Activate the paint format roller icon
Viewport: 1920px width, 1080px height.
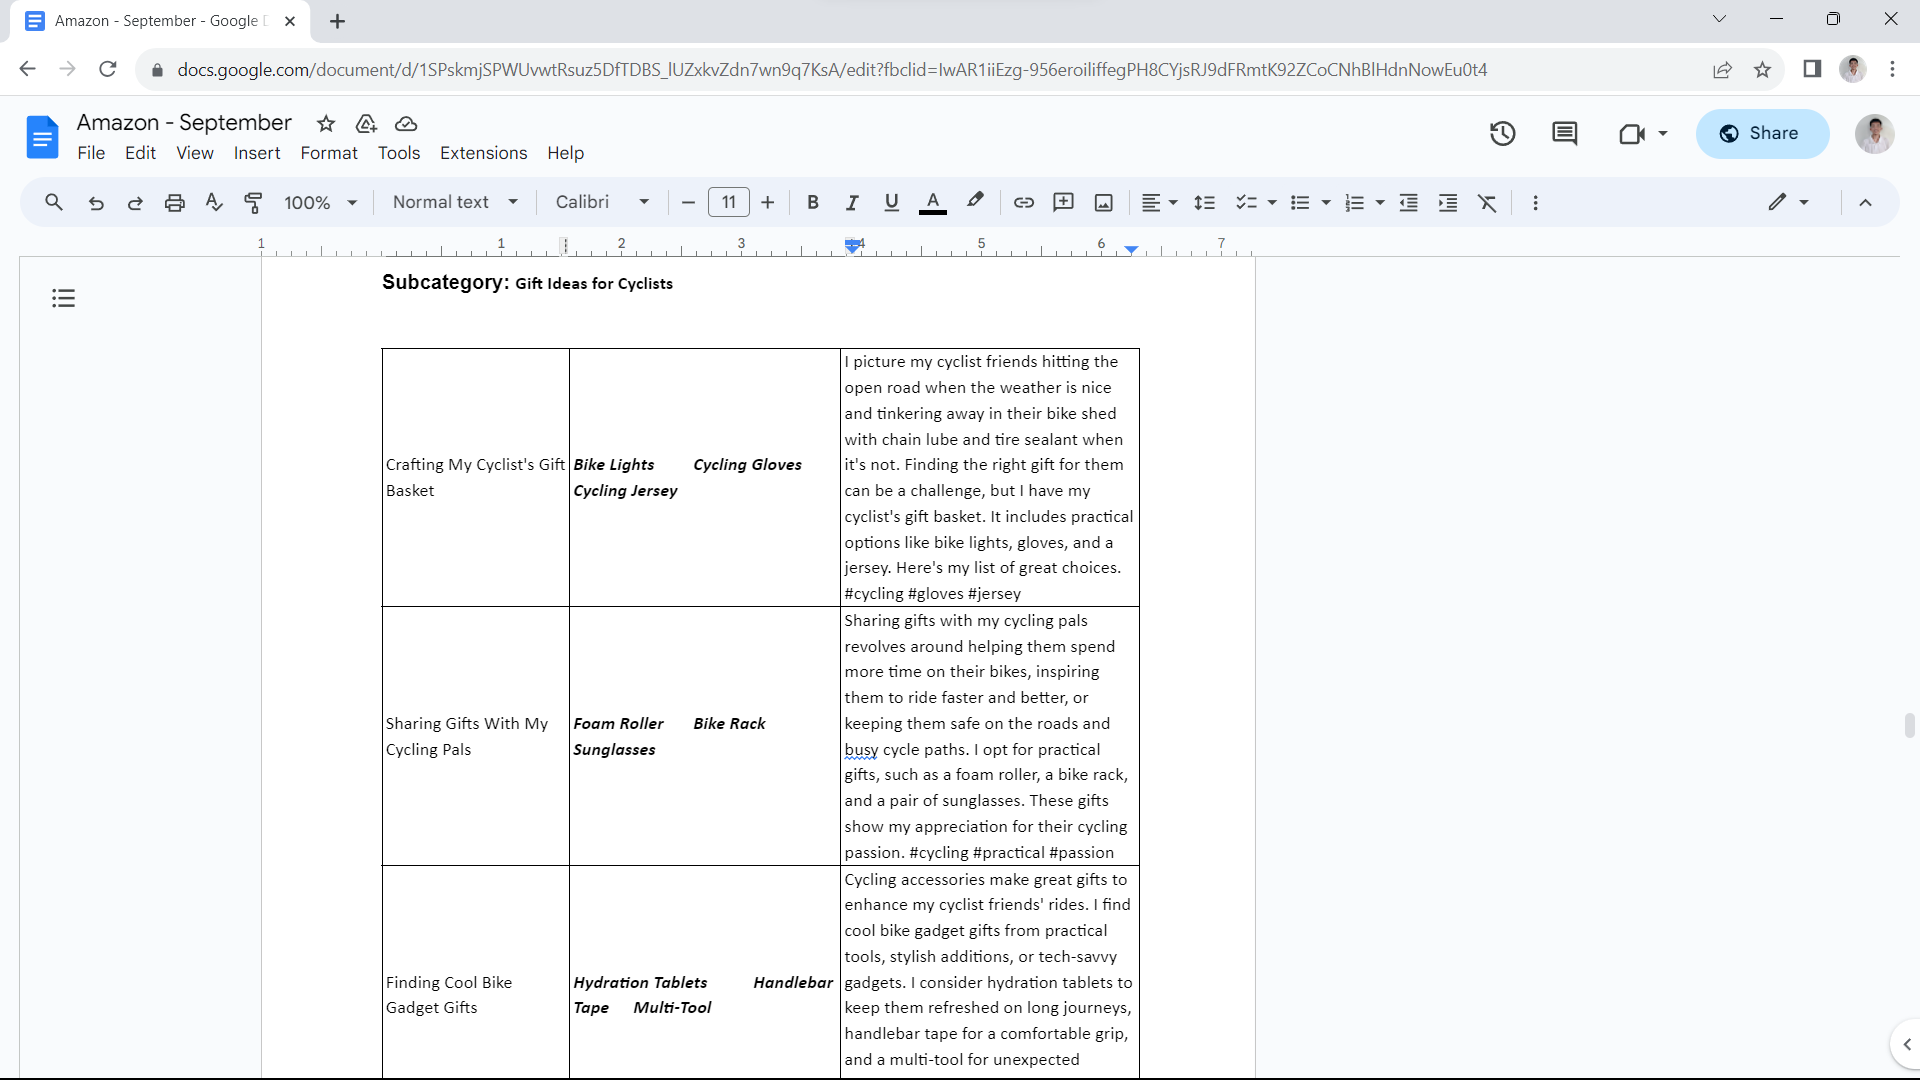tap(254, 202)
